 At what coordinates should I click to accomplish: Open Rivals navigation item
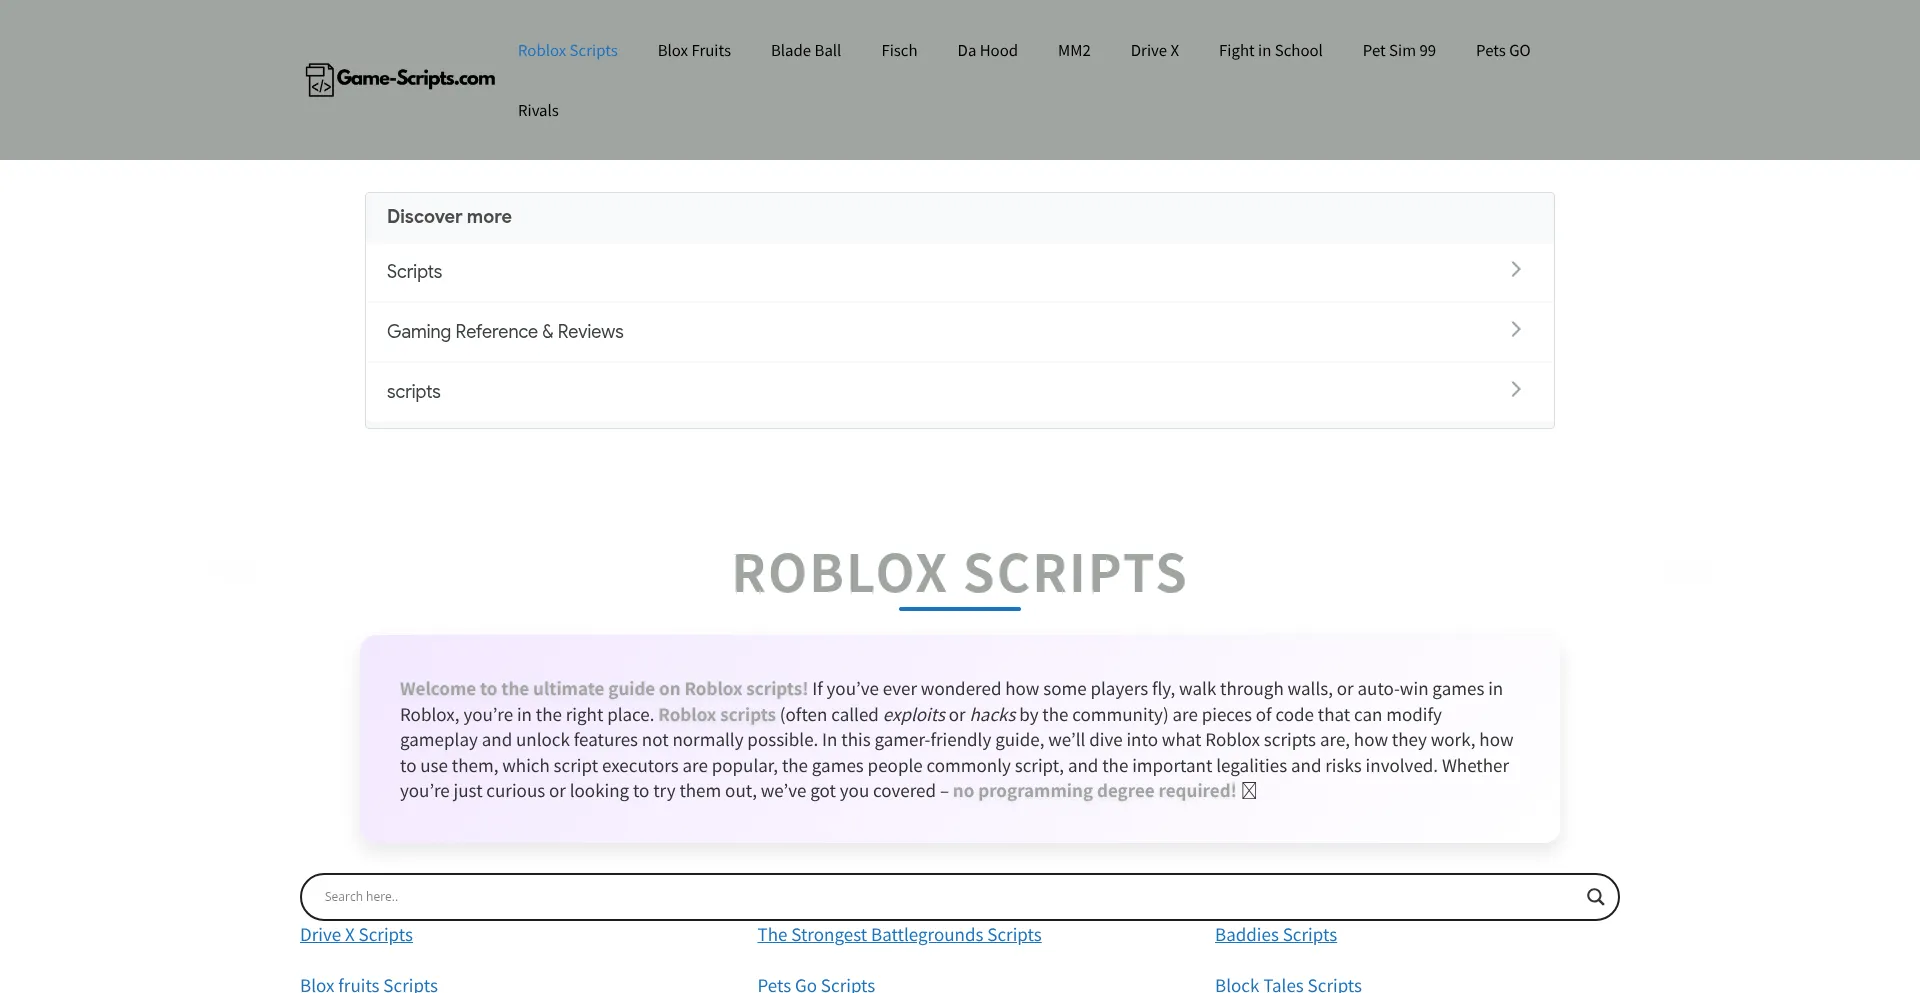click(538, 110)
